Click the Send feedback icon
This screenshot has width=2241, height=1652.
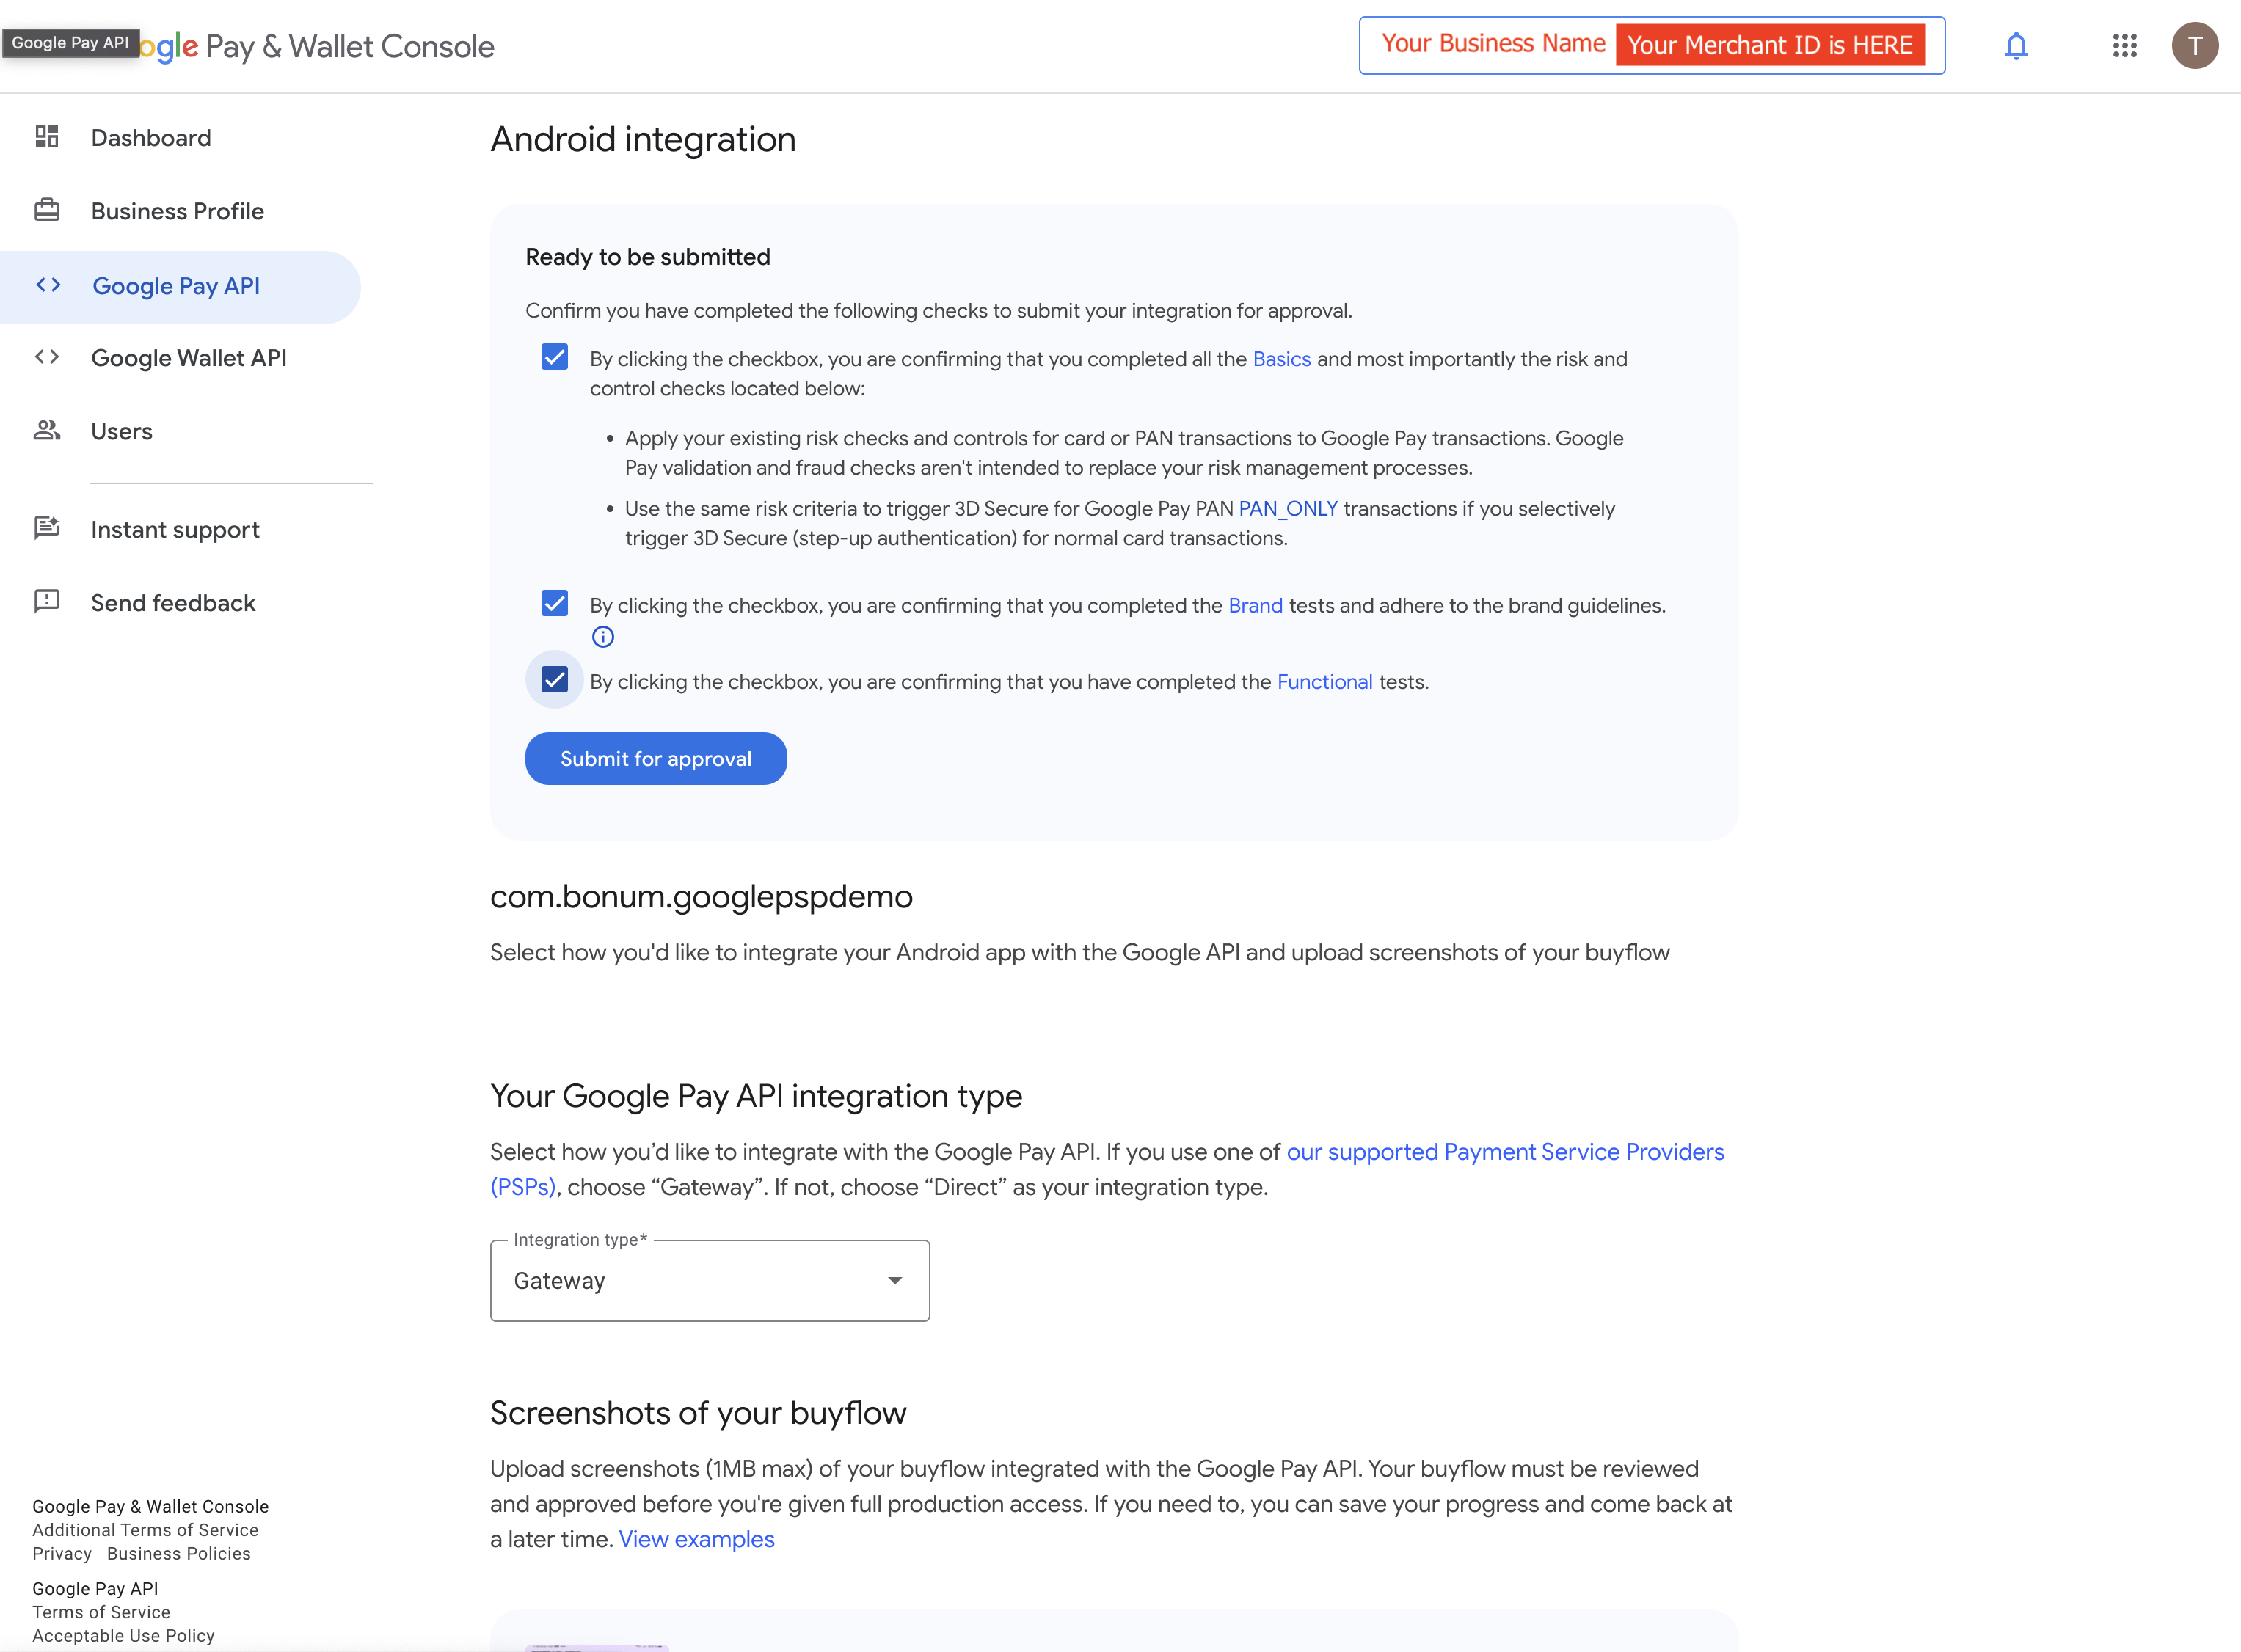pos(47,601)
